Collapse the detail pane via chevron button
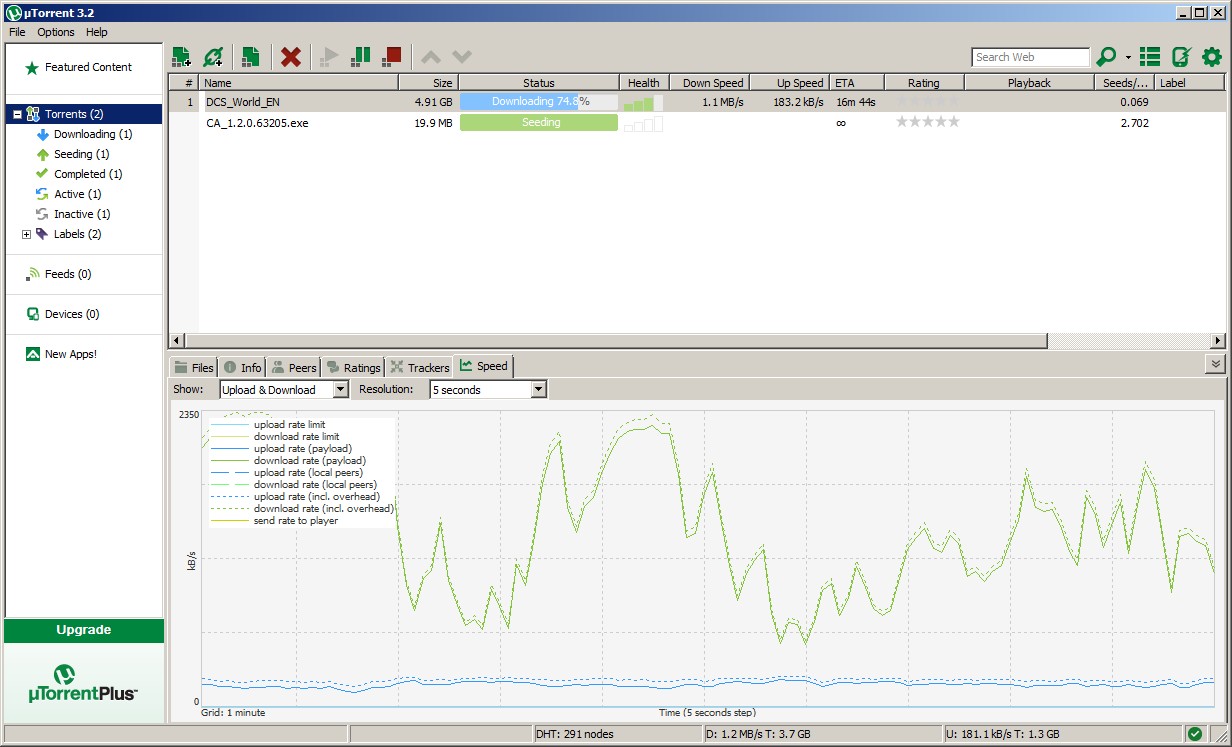The image size is (1232, 747). (1216, 365)
